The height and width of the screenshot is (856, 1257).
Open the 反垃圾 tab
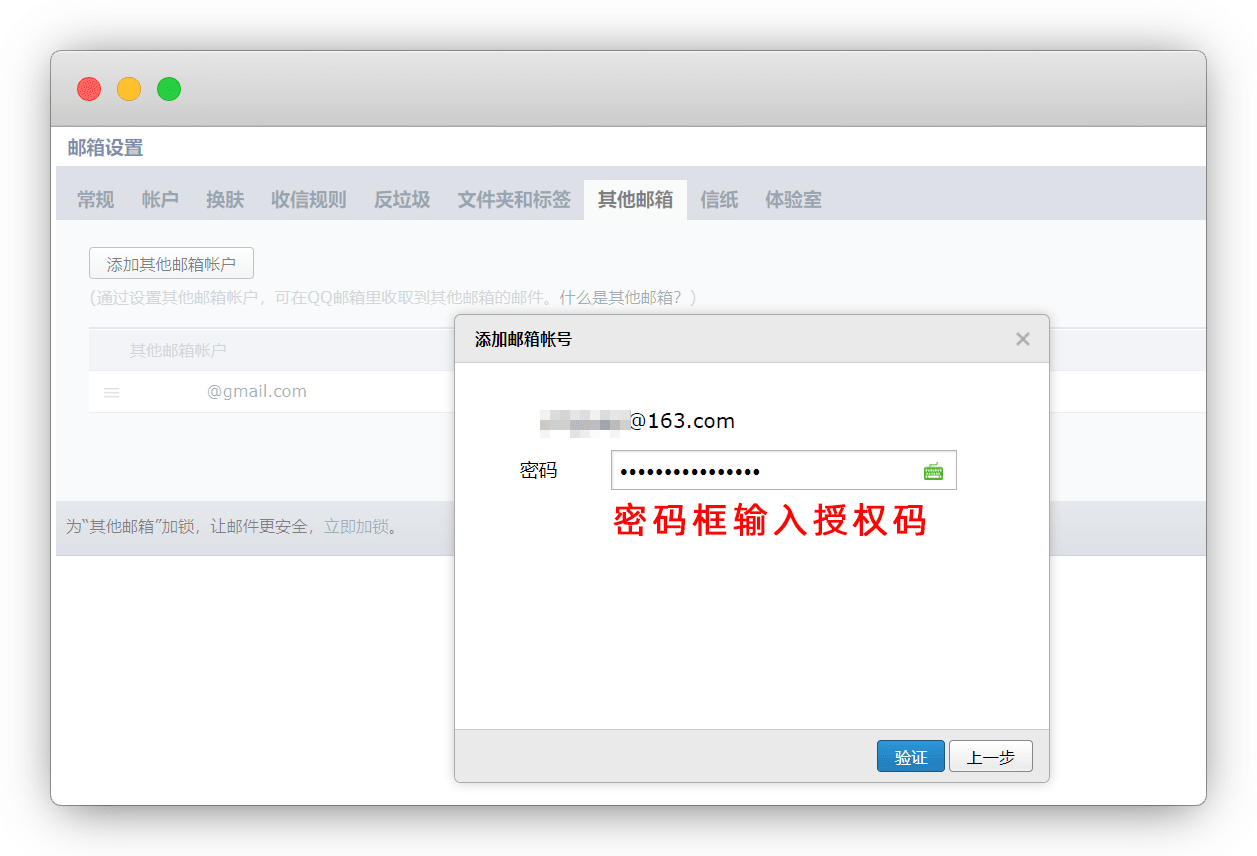coord(402,200)
